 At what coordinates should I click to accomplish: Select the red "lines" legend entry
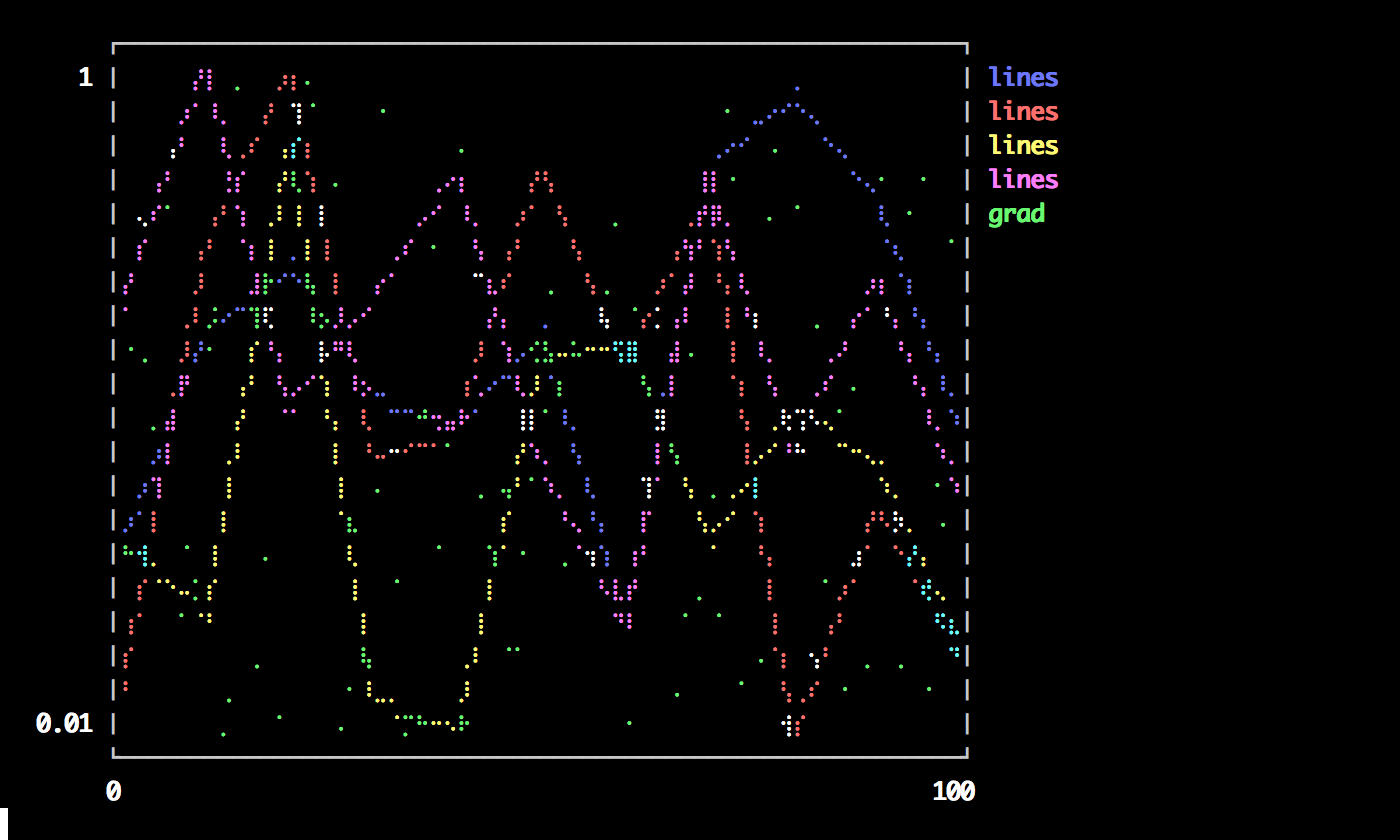click(1022, 111)
